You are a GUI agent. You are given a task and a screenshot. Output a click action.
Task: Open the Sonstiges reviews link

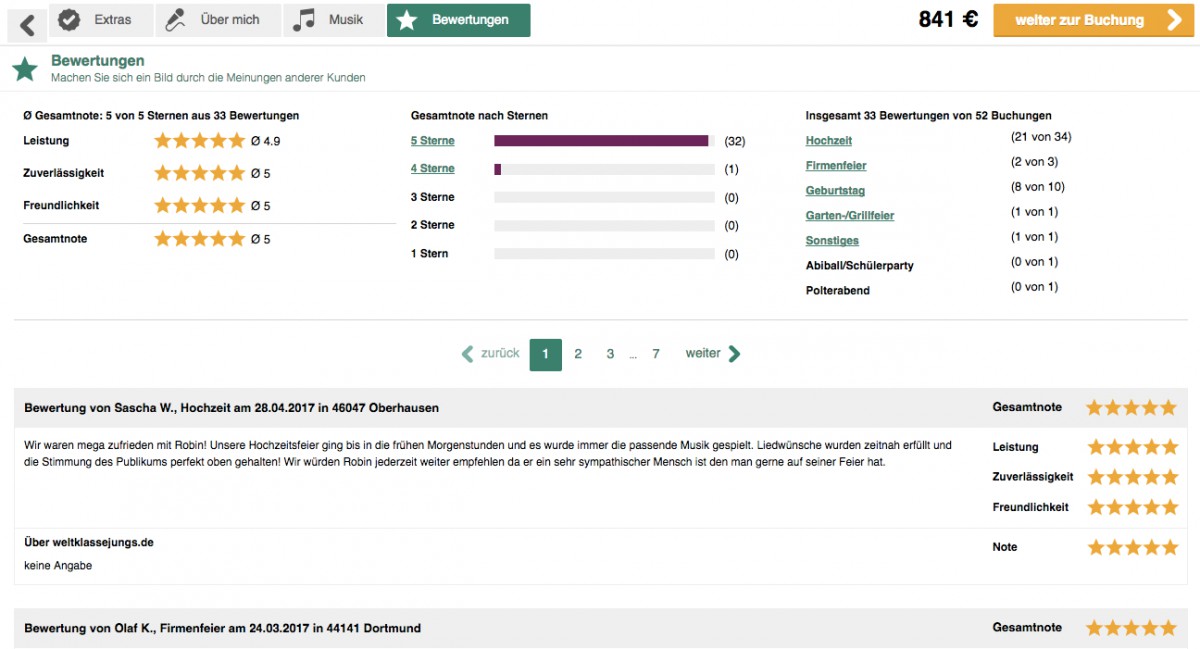[832, 241]
